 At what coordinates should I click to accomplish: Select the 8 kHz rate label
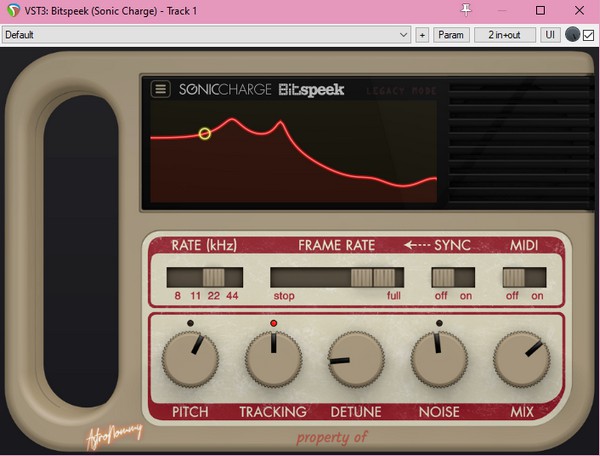[x=178, y=296]
